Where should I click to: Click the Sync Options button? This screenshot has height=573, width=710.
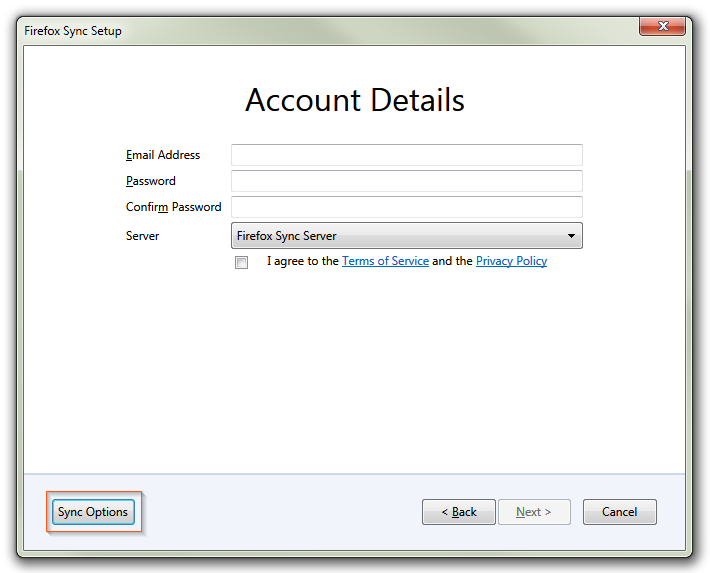coord(93,512)
